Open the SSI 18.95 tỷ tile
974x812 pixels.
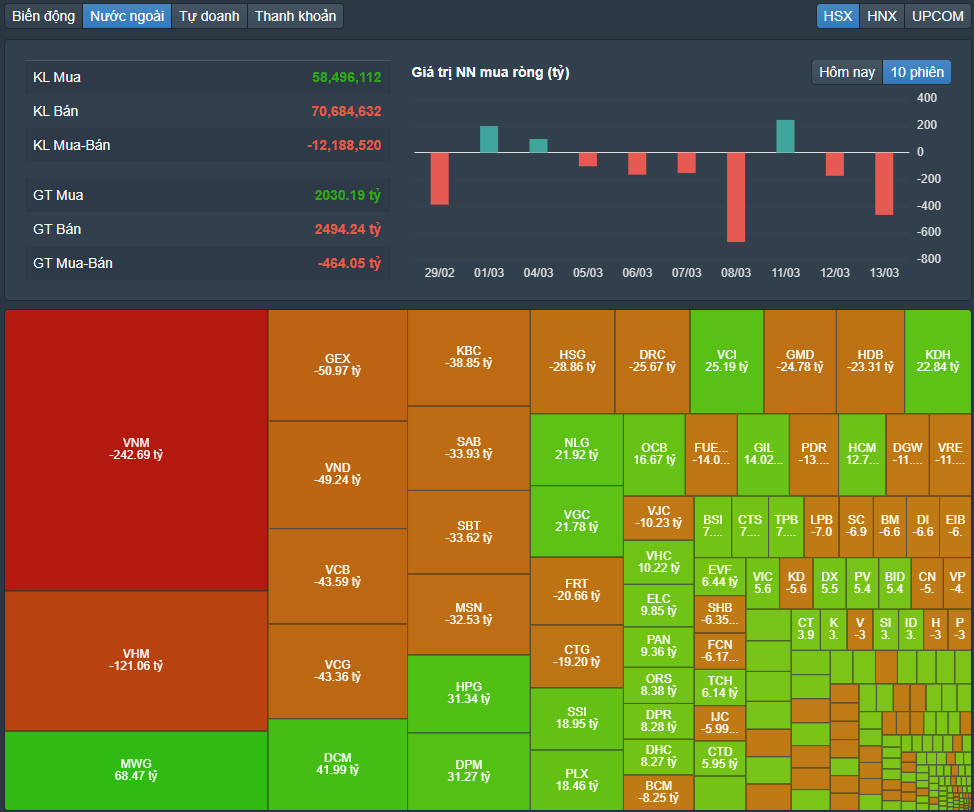click(576, 719)
